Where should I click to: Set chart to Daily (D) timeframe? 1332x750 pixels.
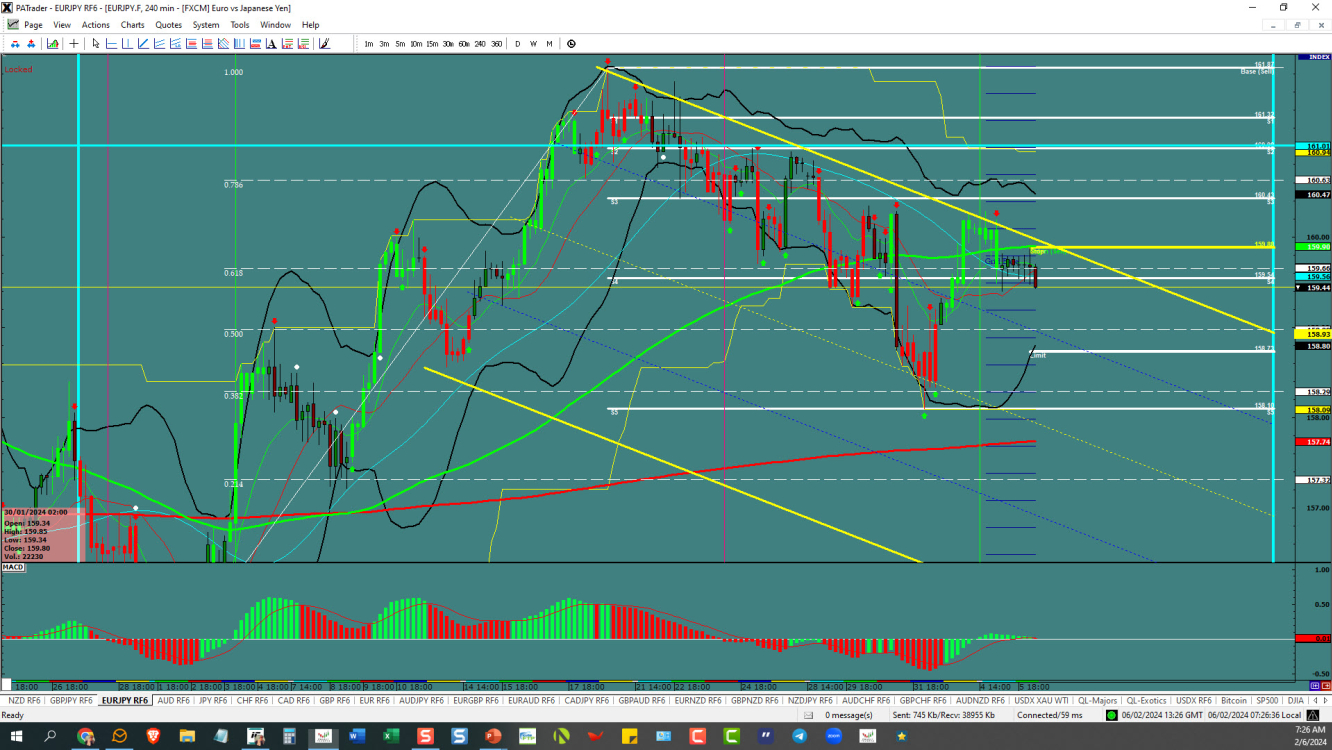click(x=517, y=44)
